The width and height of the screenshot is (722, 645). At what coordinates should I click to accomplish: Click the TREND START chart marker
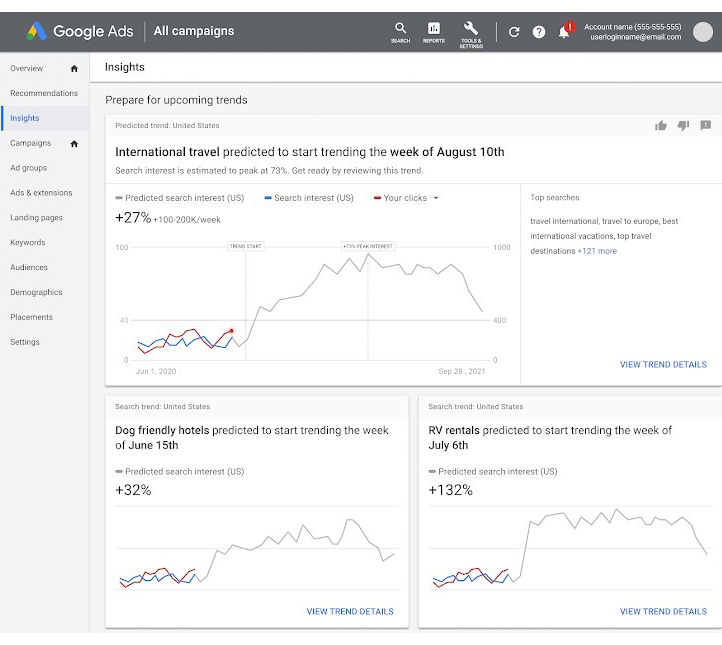(245, 246)
